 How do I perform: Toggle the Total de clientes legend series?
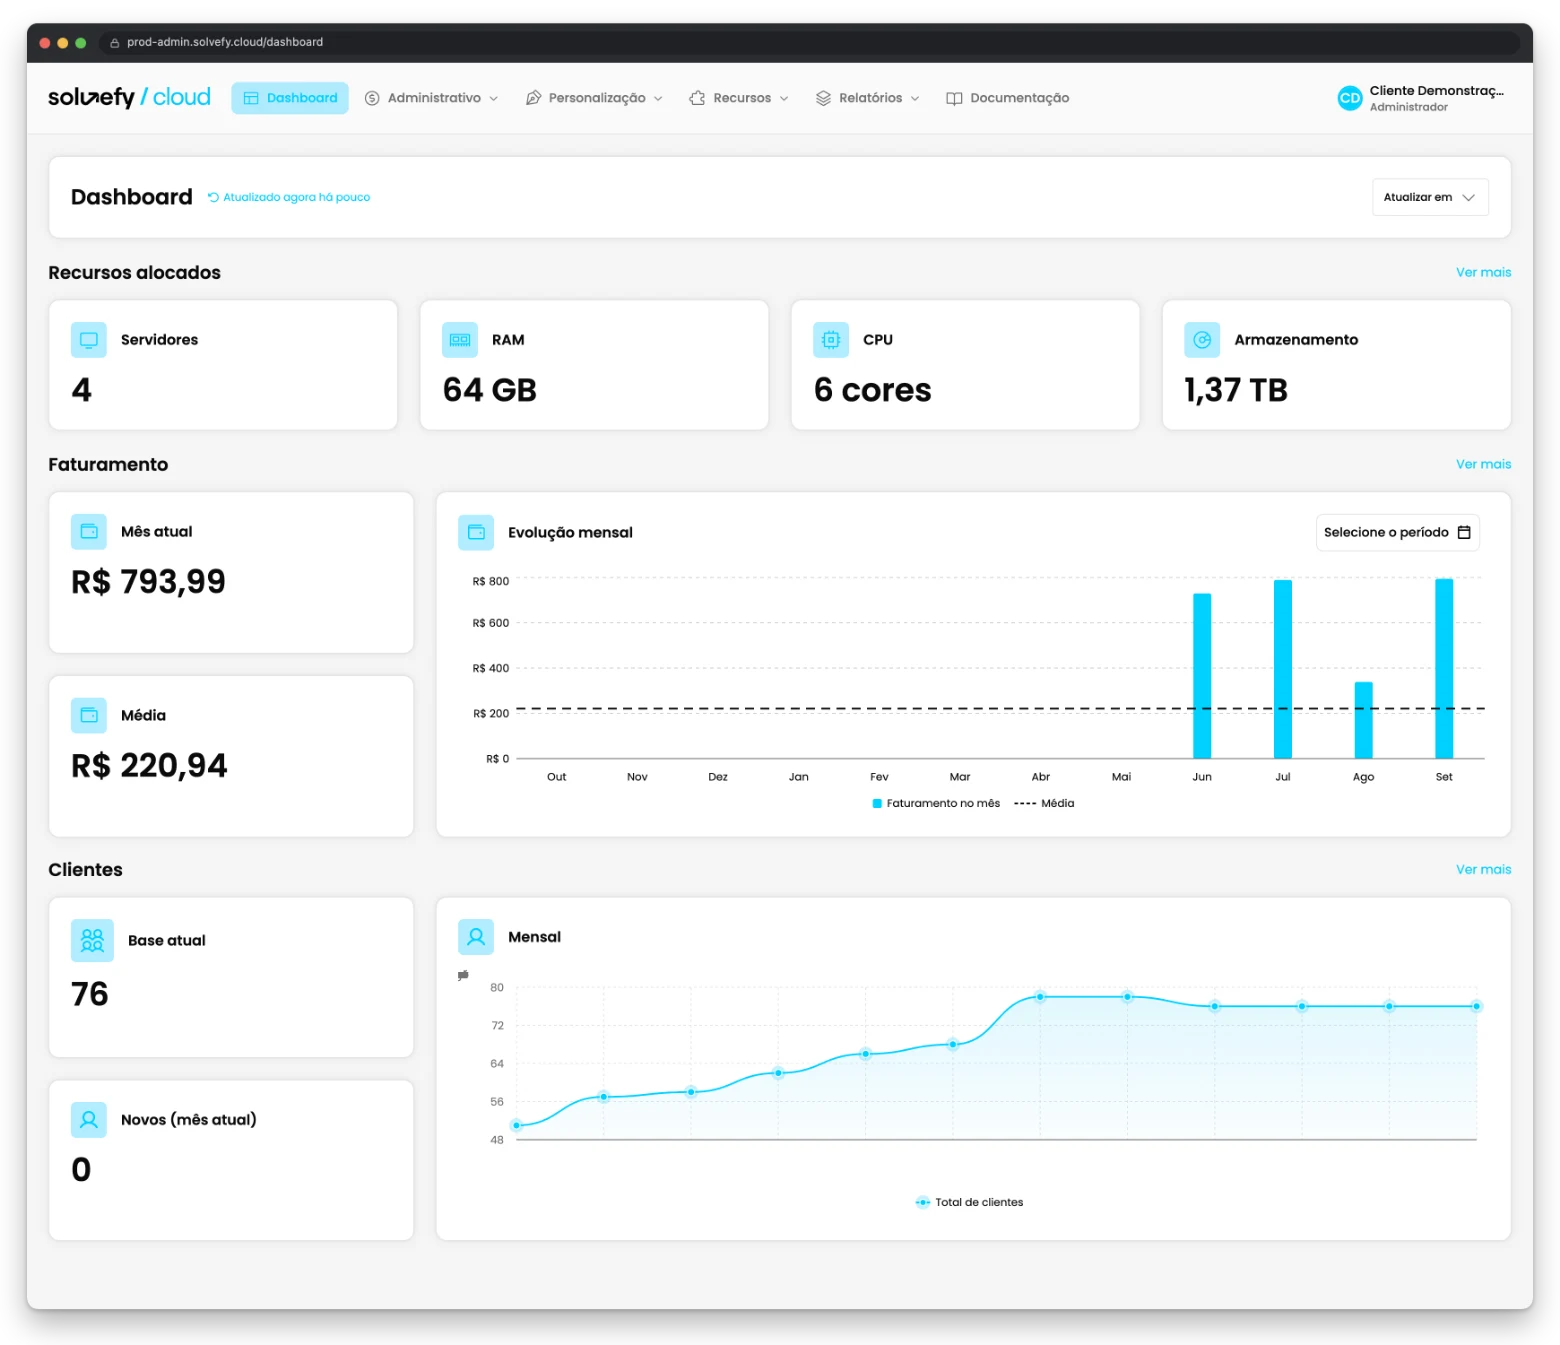tap(969, 1202)
